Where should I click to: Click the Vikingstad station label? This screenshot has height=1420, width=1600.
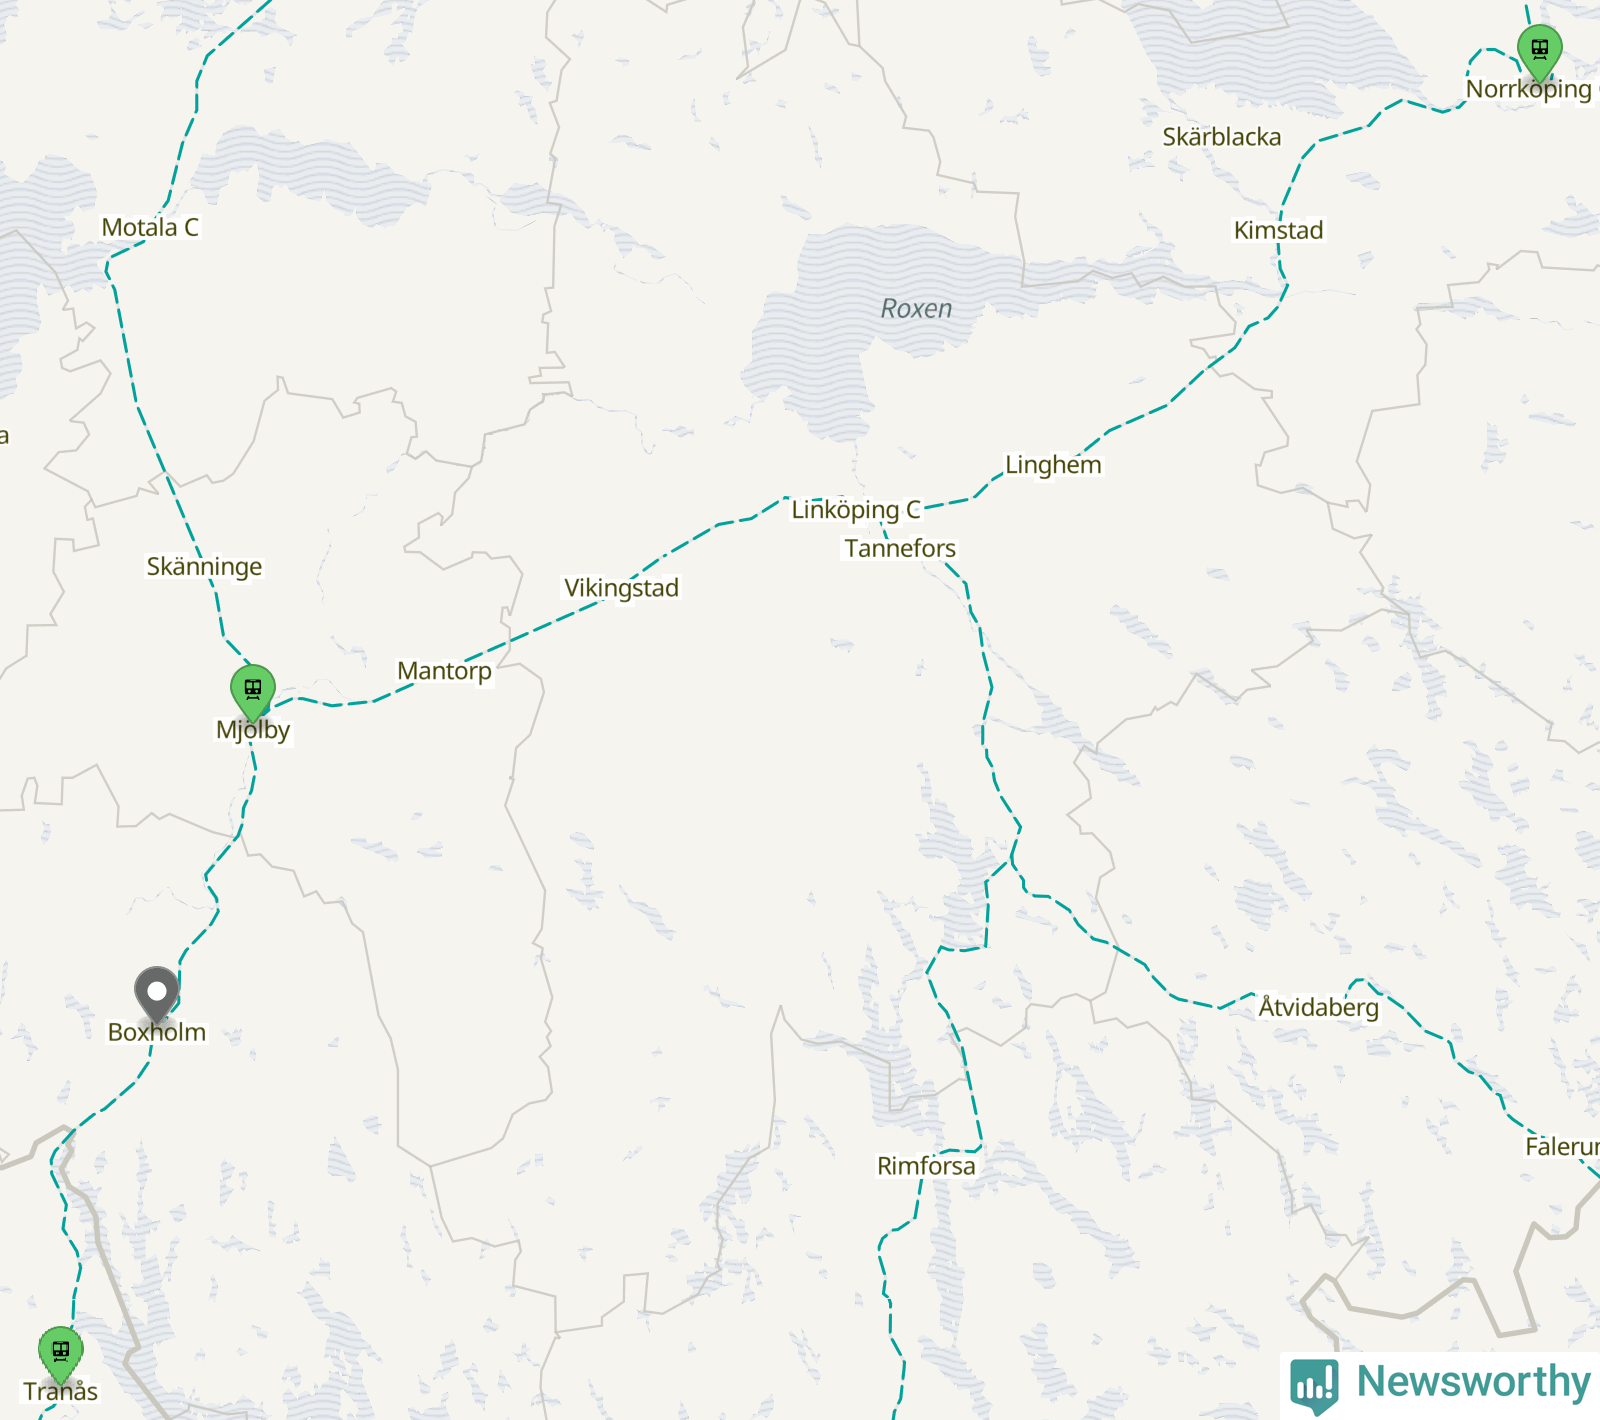tap(621, 588)
